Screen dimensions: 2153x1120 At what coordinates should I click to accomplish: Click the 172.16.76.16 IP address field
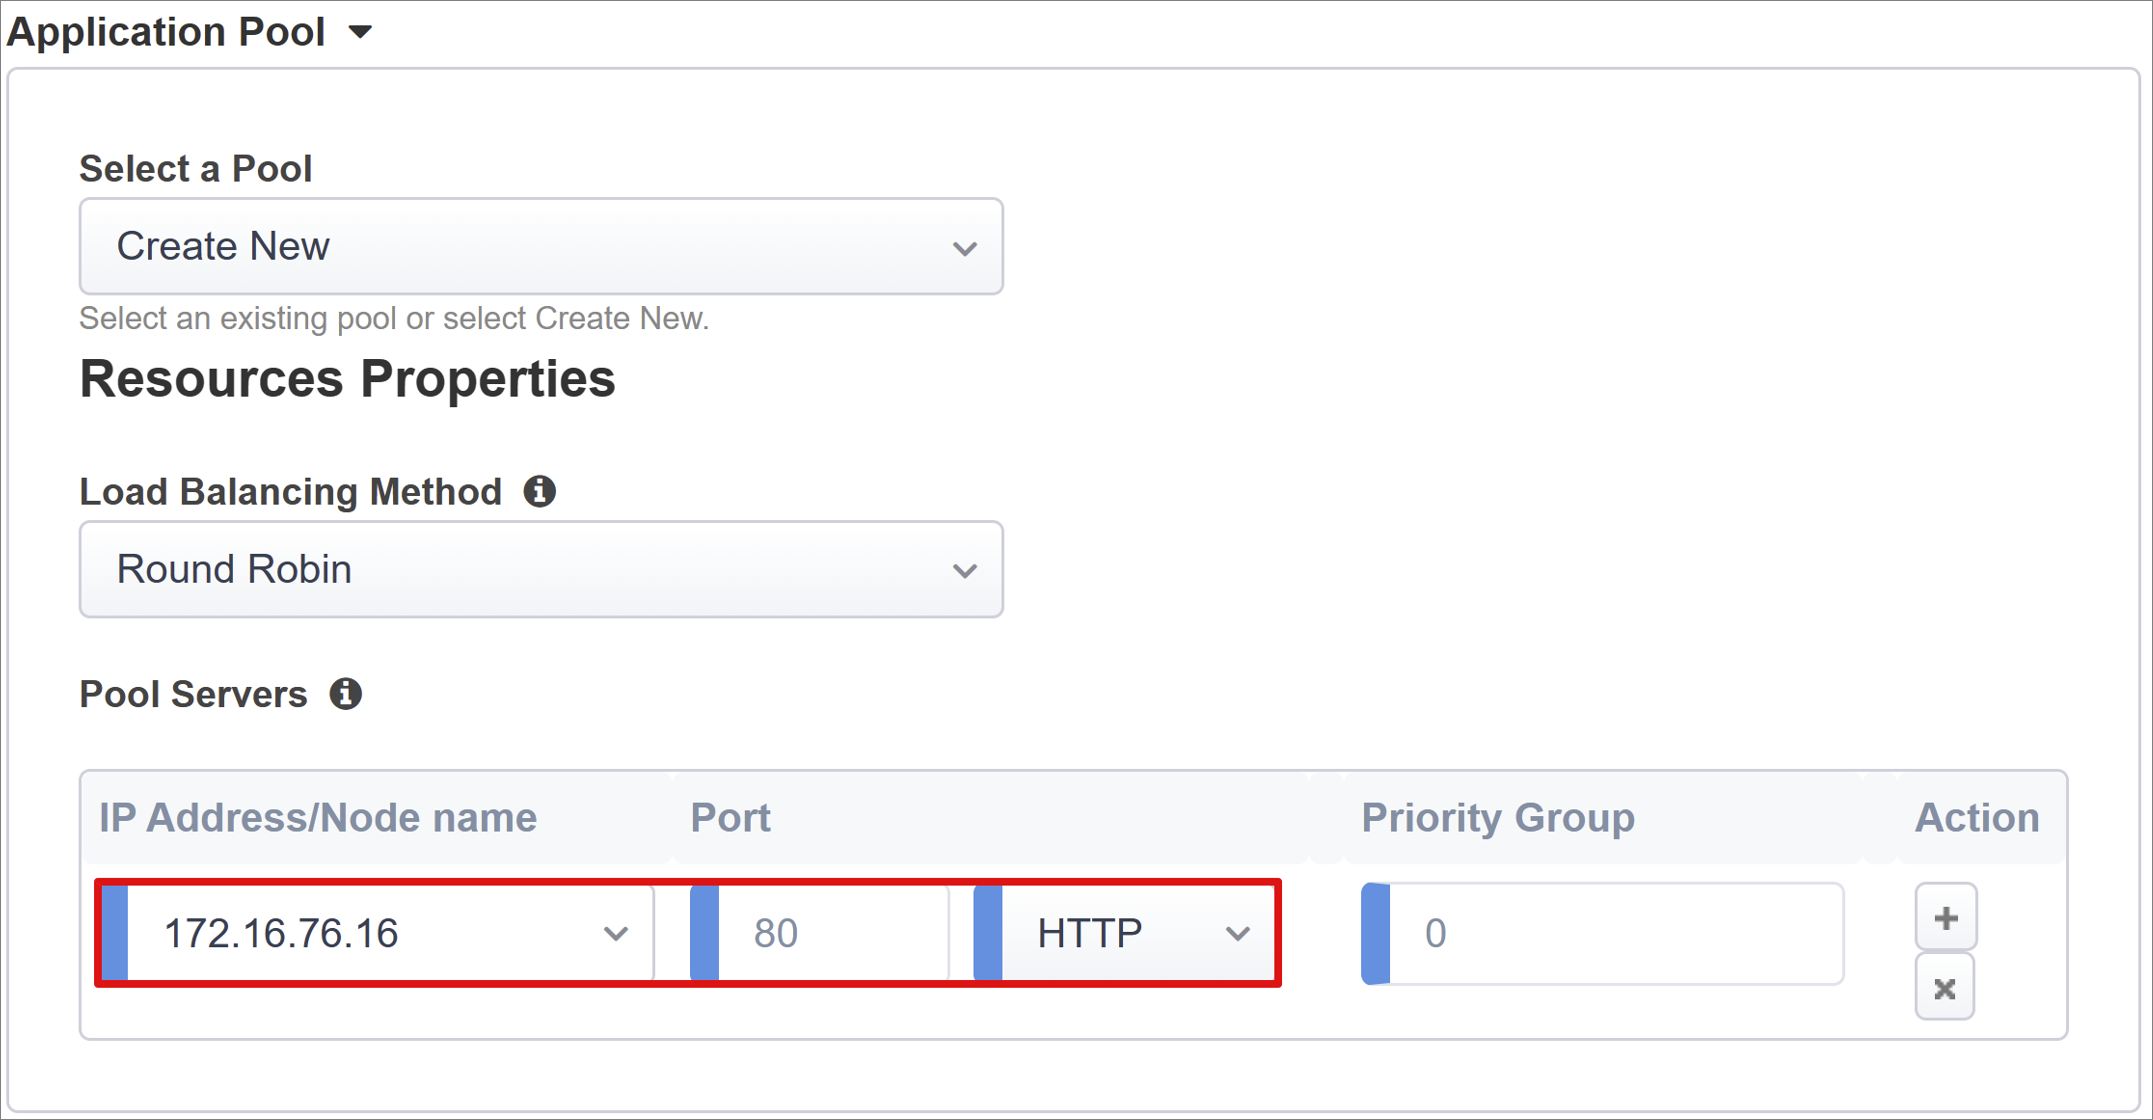point(373,932)
